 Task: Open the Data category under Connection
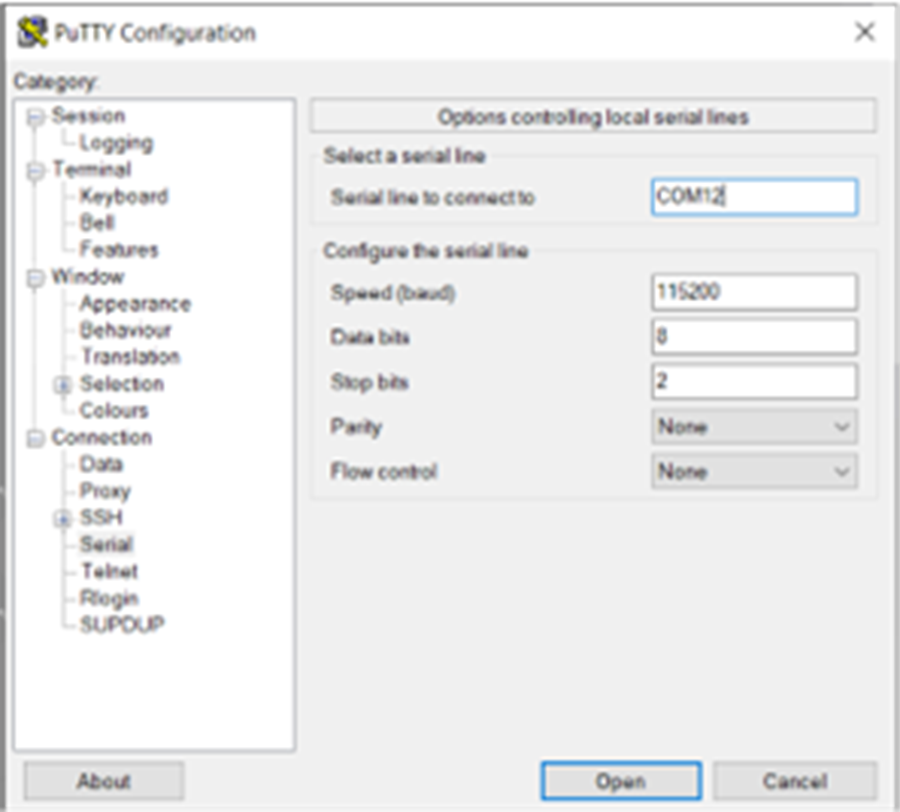coord(101,464)
